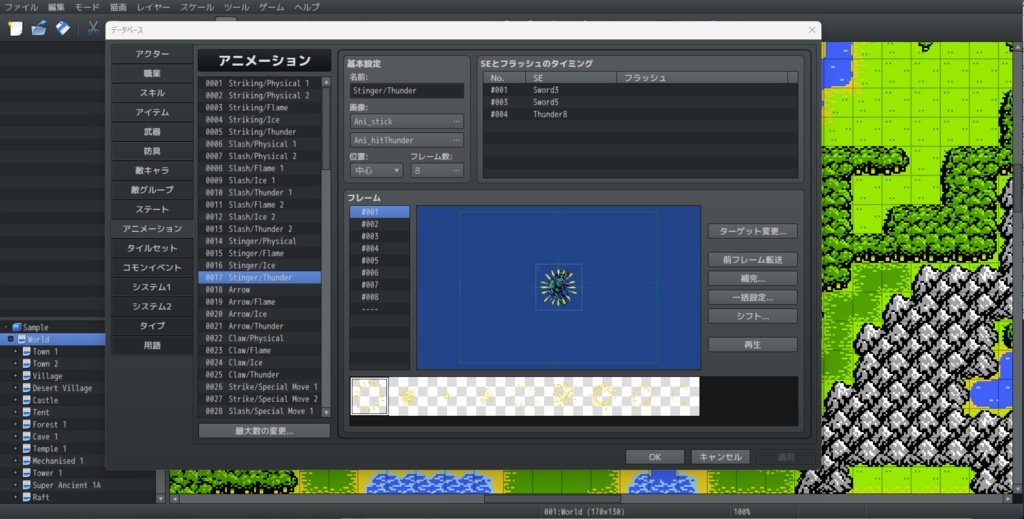
Task: Select second animation pattern thumbnail cell
Action: pos(408,396)
